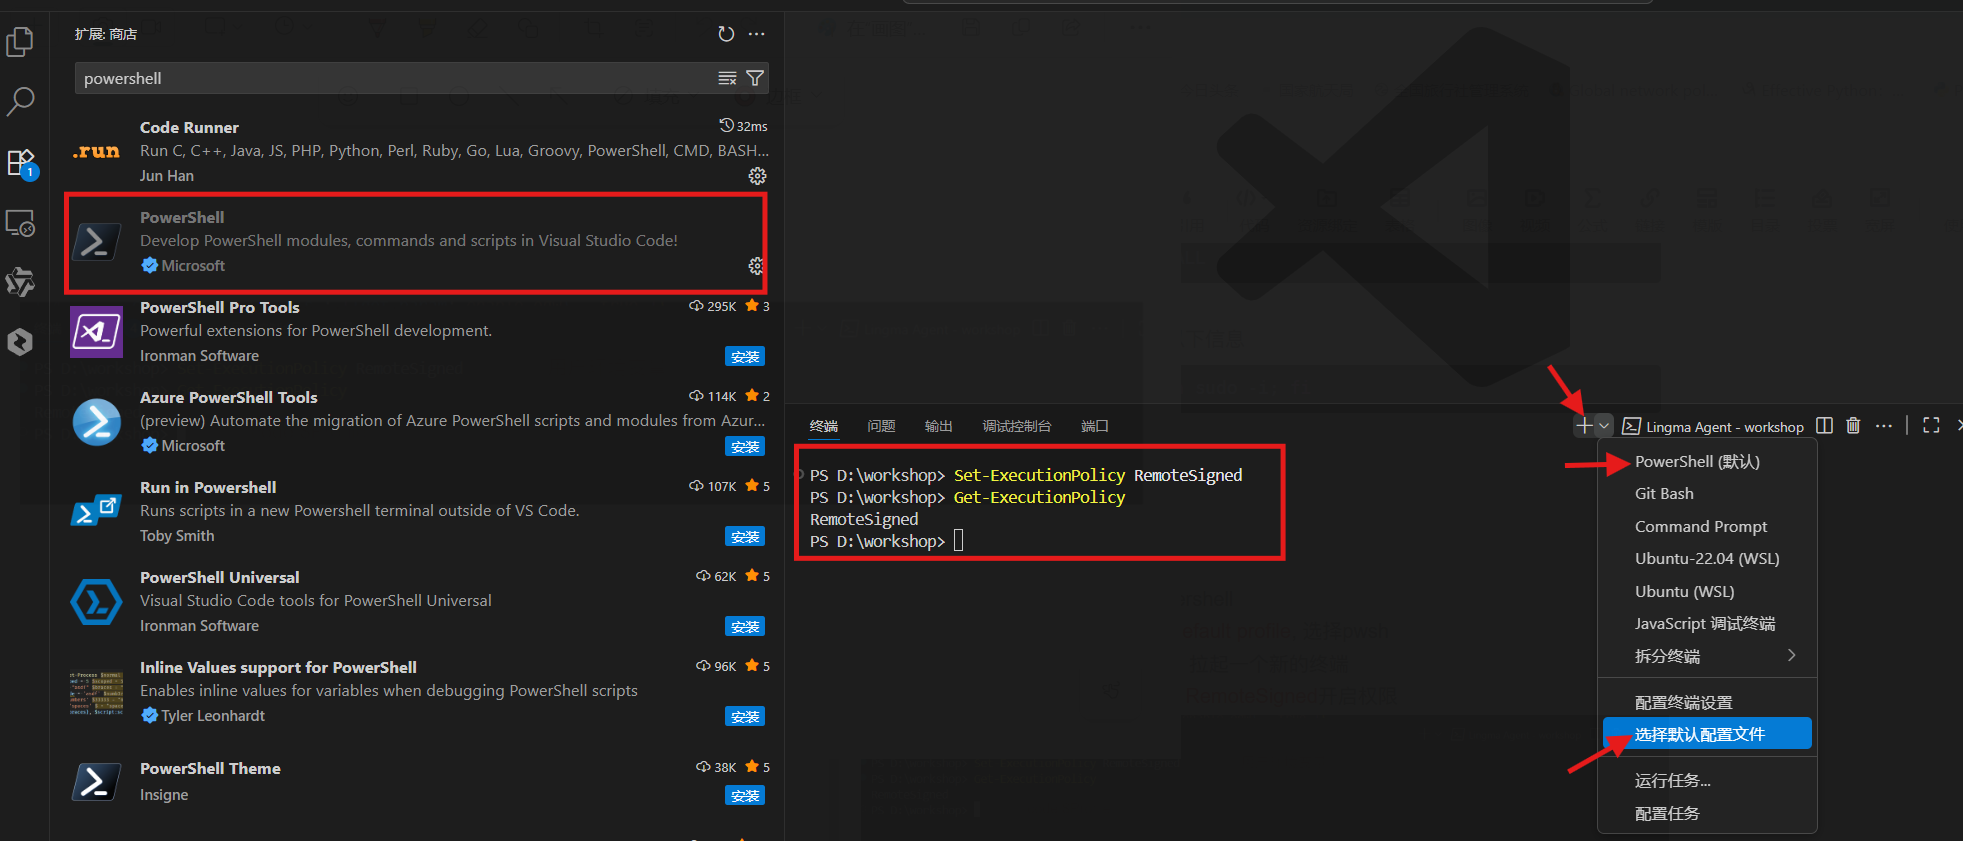Open the Tongyi Lingma icon in the activity bar
This screenshot has height=841, width=1963.
pos(20,283)
